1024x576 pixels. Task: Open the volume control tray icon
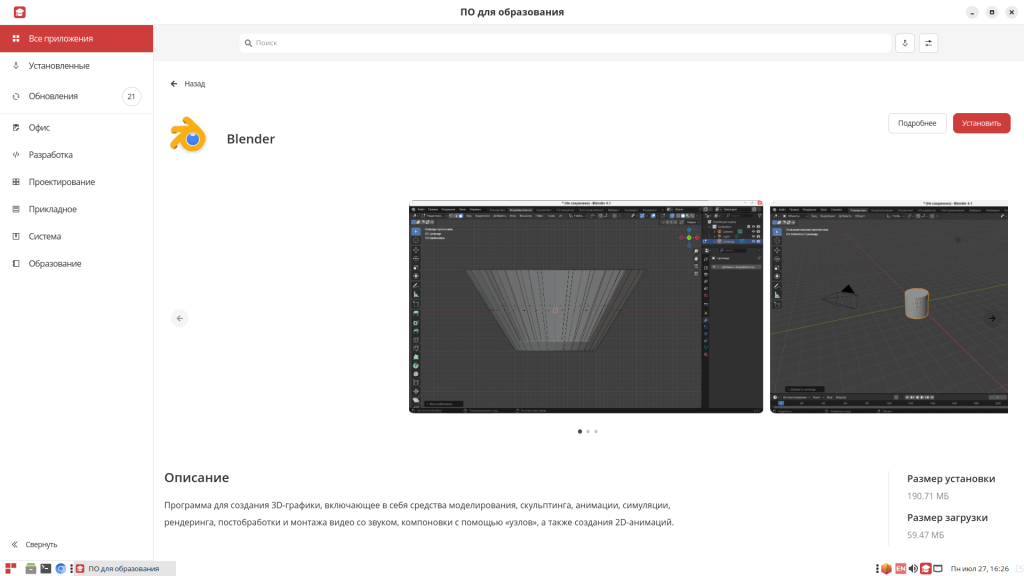pyautogui.click(x=913, y=568)
